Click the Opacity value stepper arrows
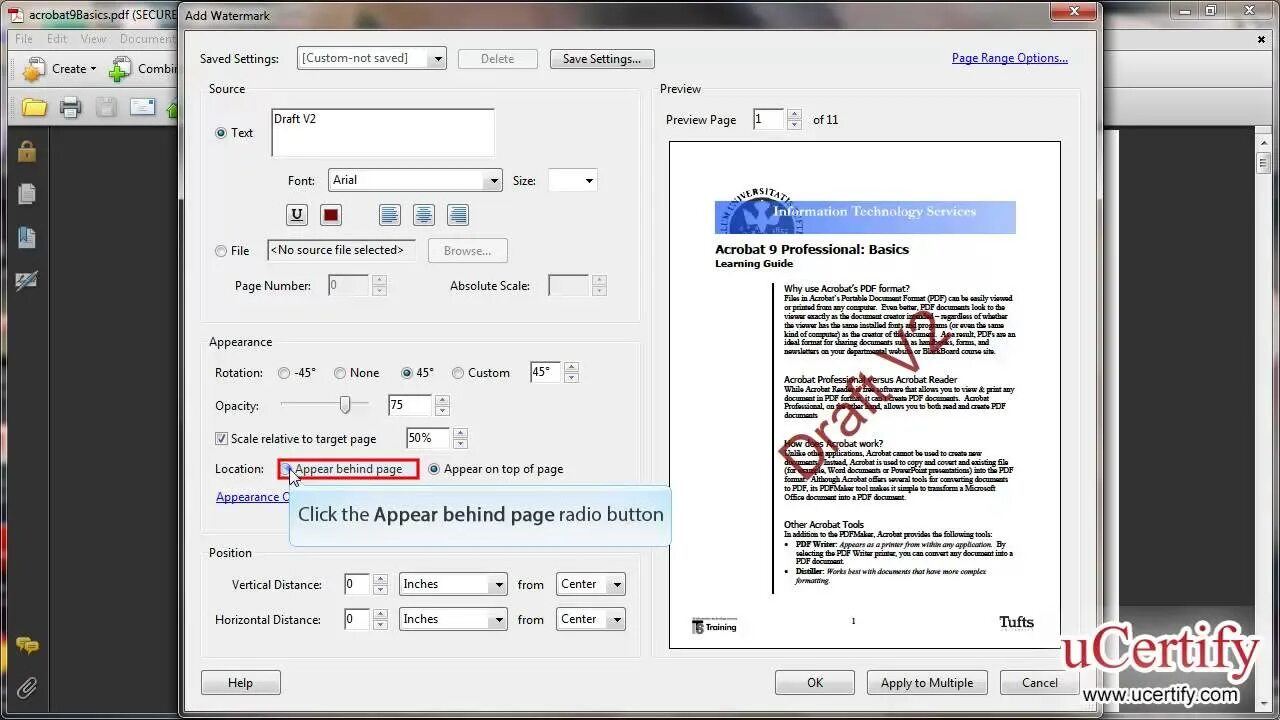1280x720 pixels. [442, 405]
